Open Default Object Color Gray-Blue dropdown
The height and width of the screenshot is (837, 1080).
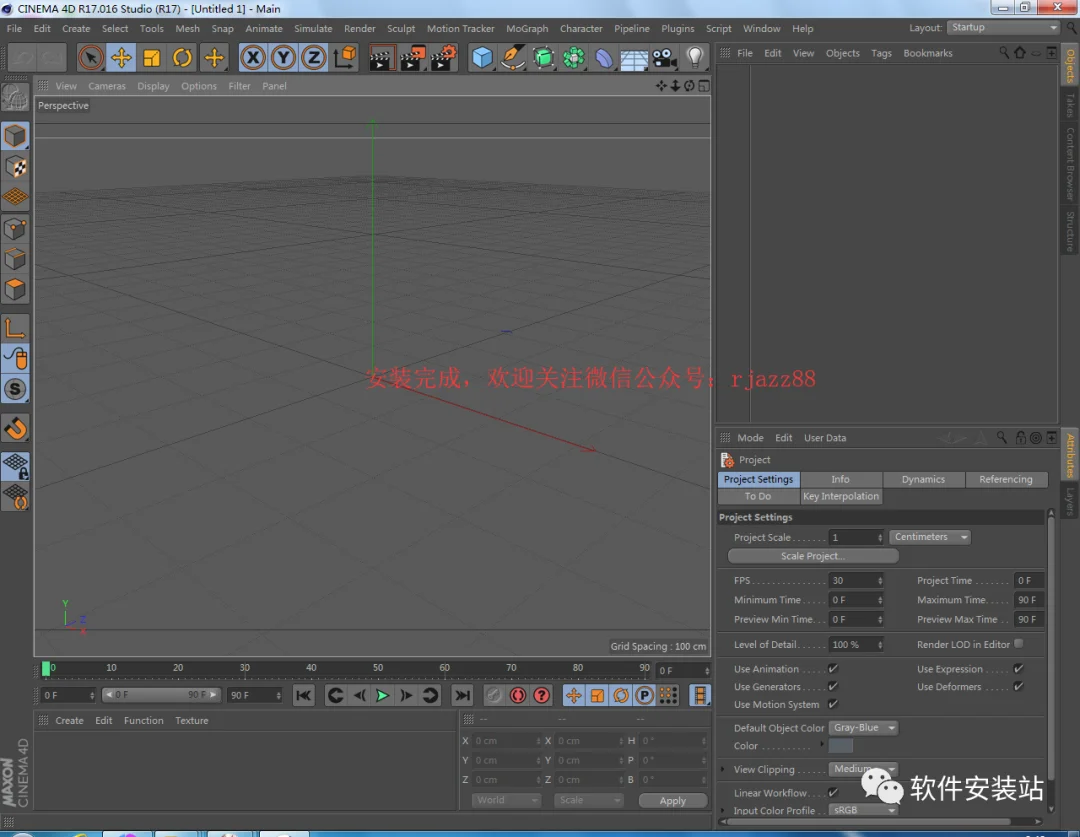click(x=864, y=728)
